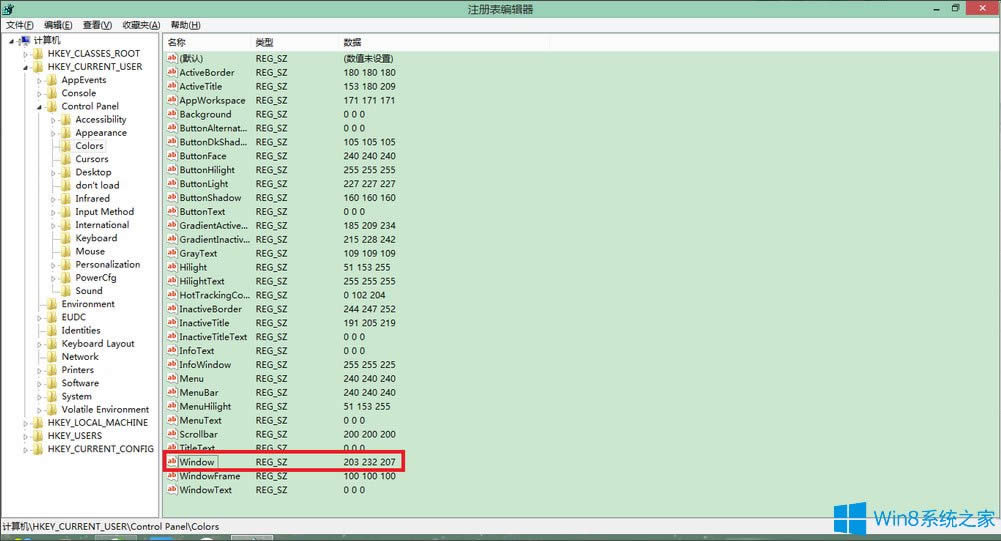Select the MenuText value name
This screenshot has height=541, width=1001.
coord(200,420)
